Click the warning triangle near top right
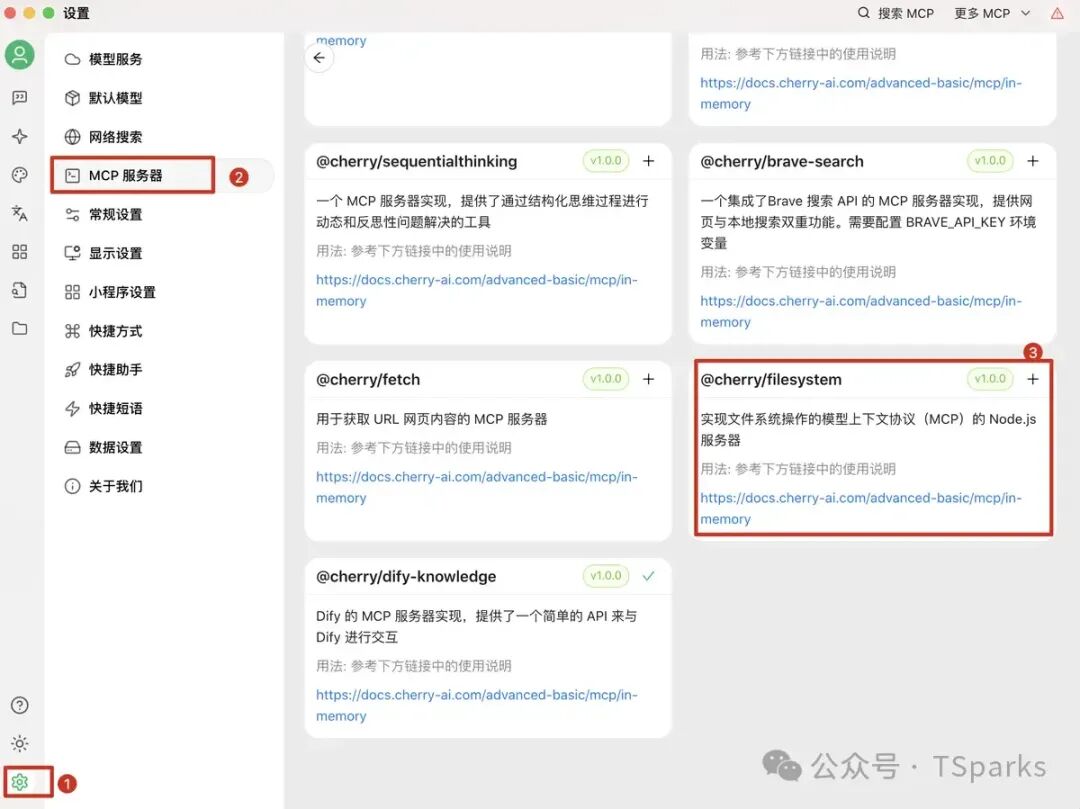The width and height of the screenshot is (1080, 809). click(1057, 13)
